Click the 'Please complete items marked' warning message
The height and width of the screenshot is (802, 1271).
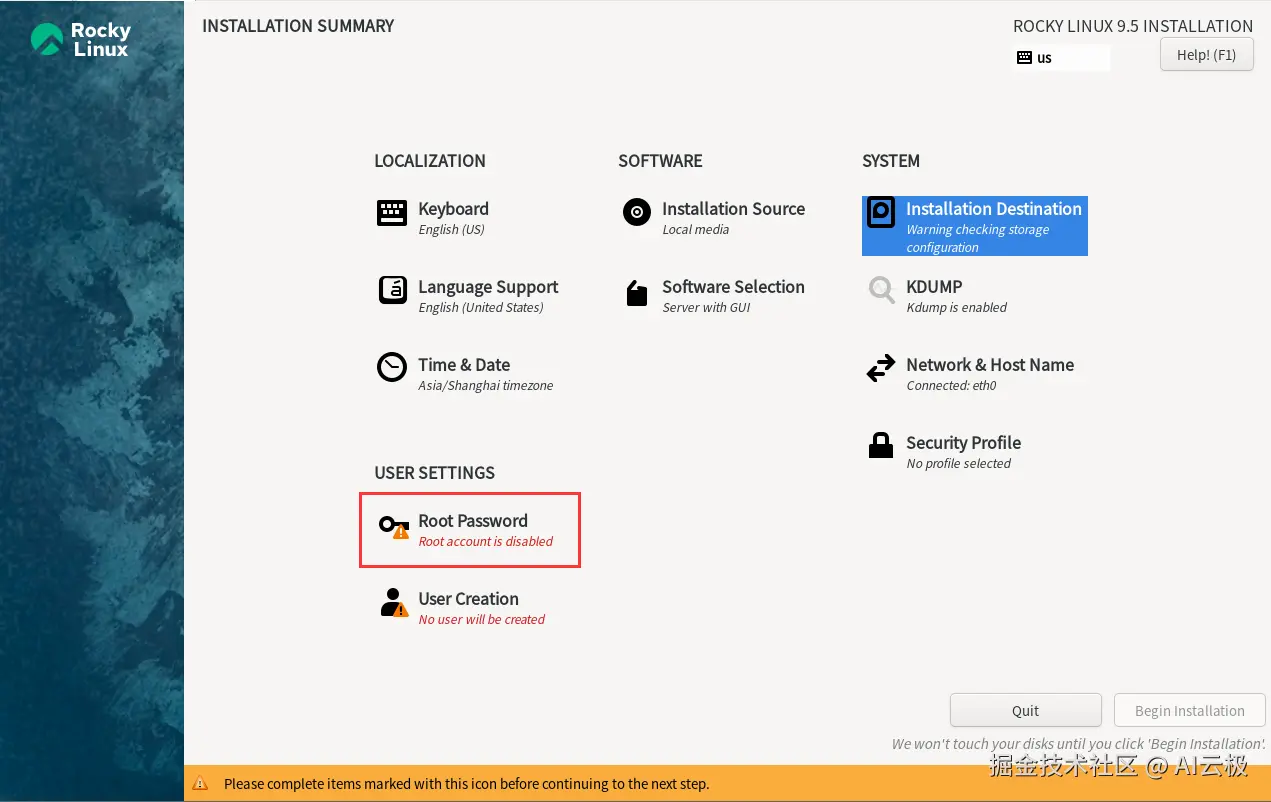[466, 784]
